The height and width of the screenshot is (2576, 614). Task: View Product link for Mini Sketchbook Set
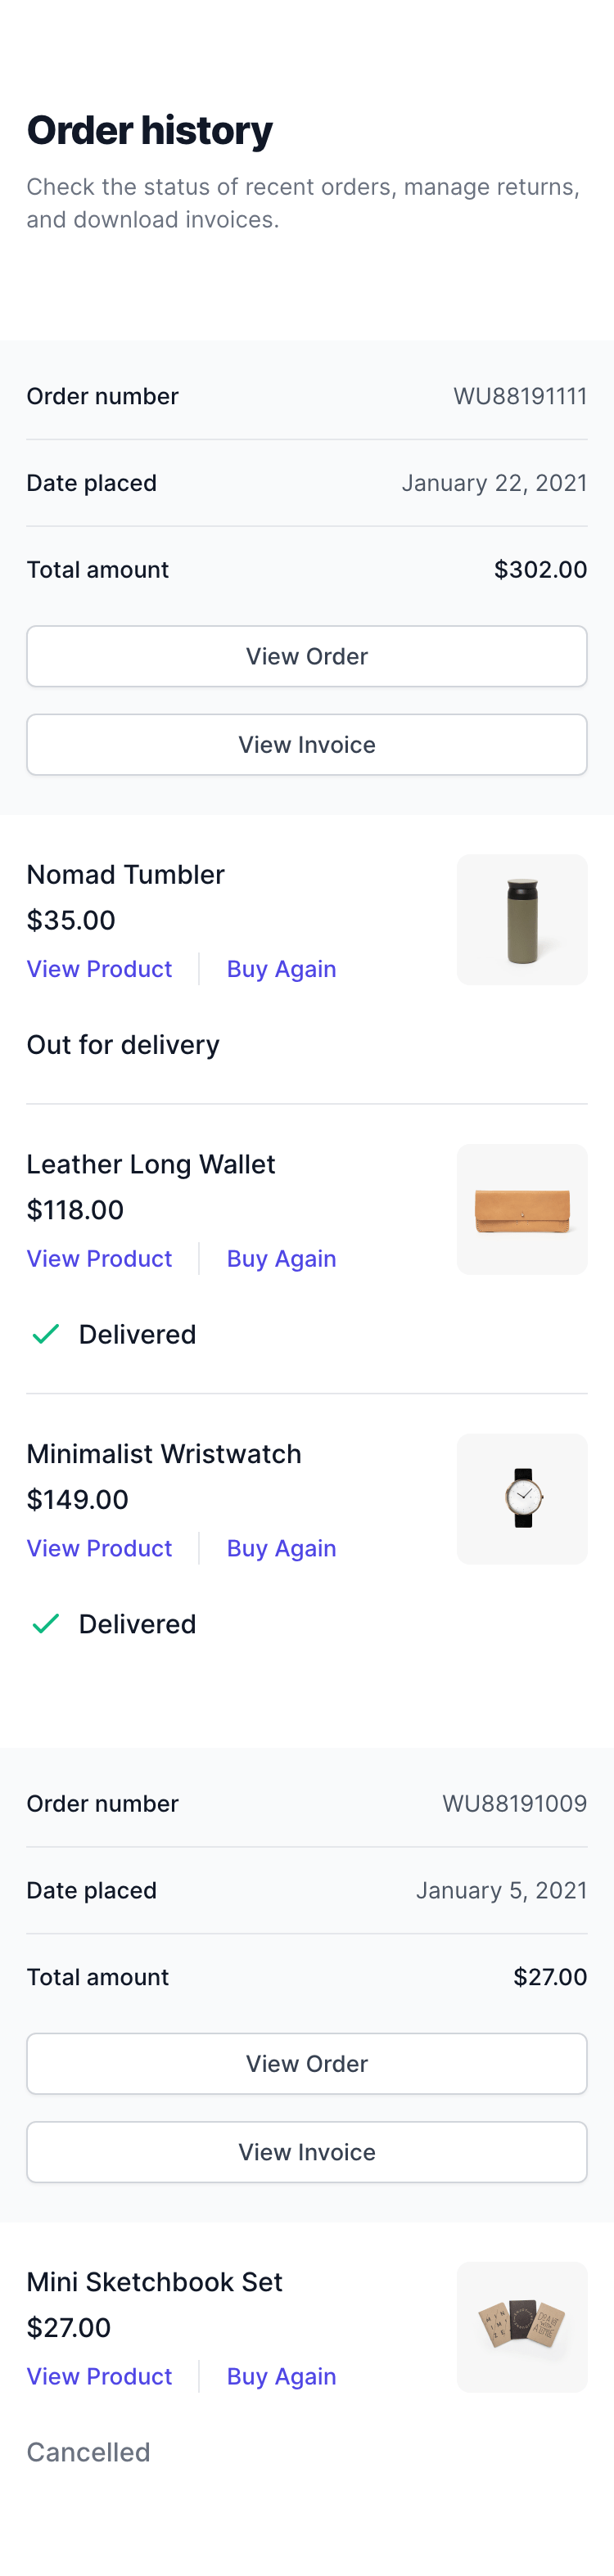coord(99,2377)
